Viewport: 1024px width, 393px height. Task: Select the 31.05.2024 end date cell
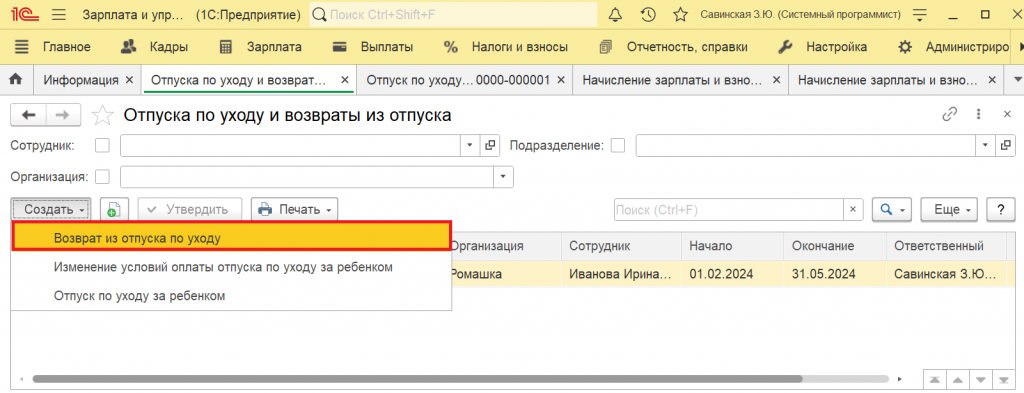click(835, 274)
